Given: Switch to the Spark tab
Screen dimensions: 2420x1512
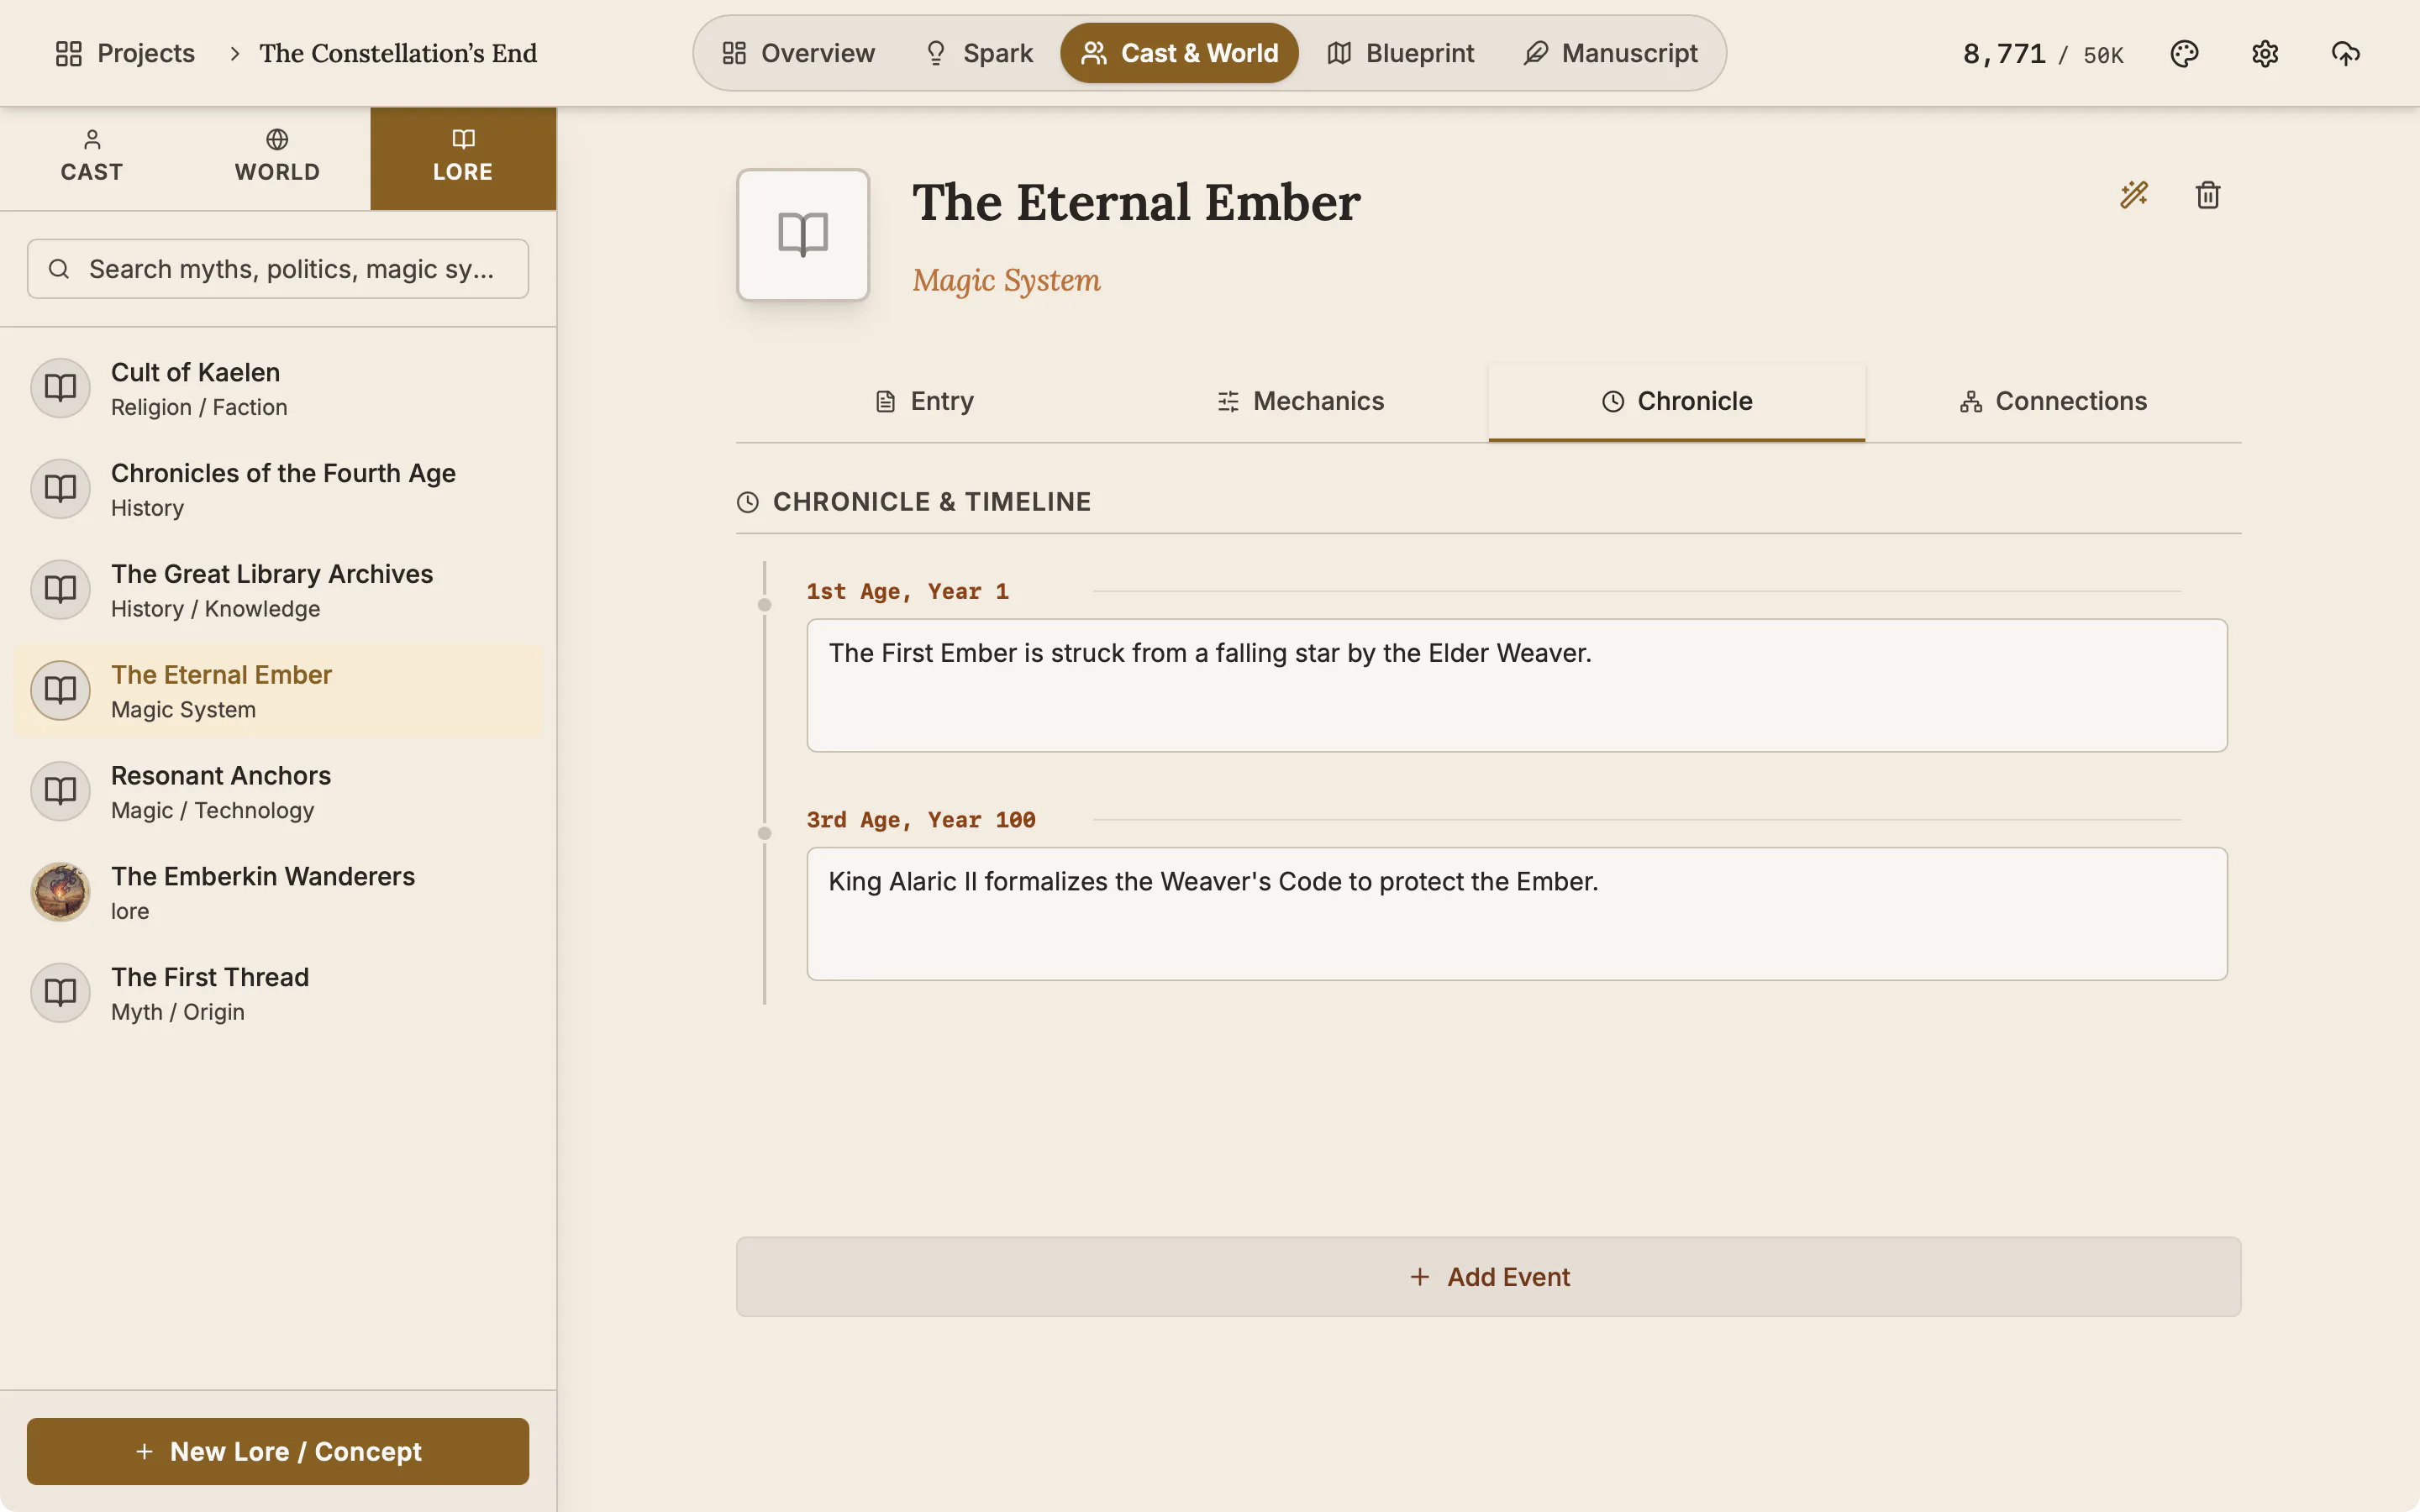Looking at the screenshot, I should click(978, 53).
